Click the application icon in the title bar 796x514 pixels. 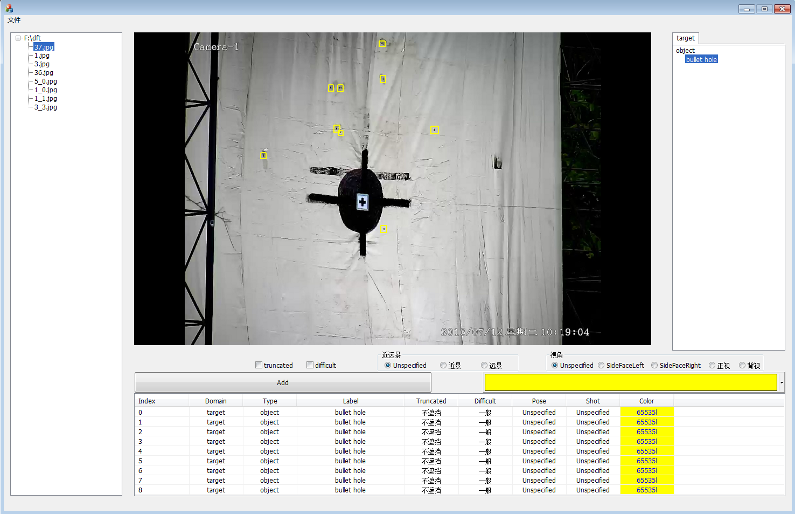pyautogui.click(x=9, y=8)
